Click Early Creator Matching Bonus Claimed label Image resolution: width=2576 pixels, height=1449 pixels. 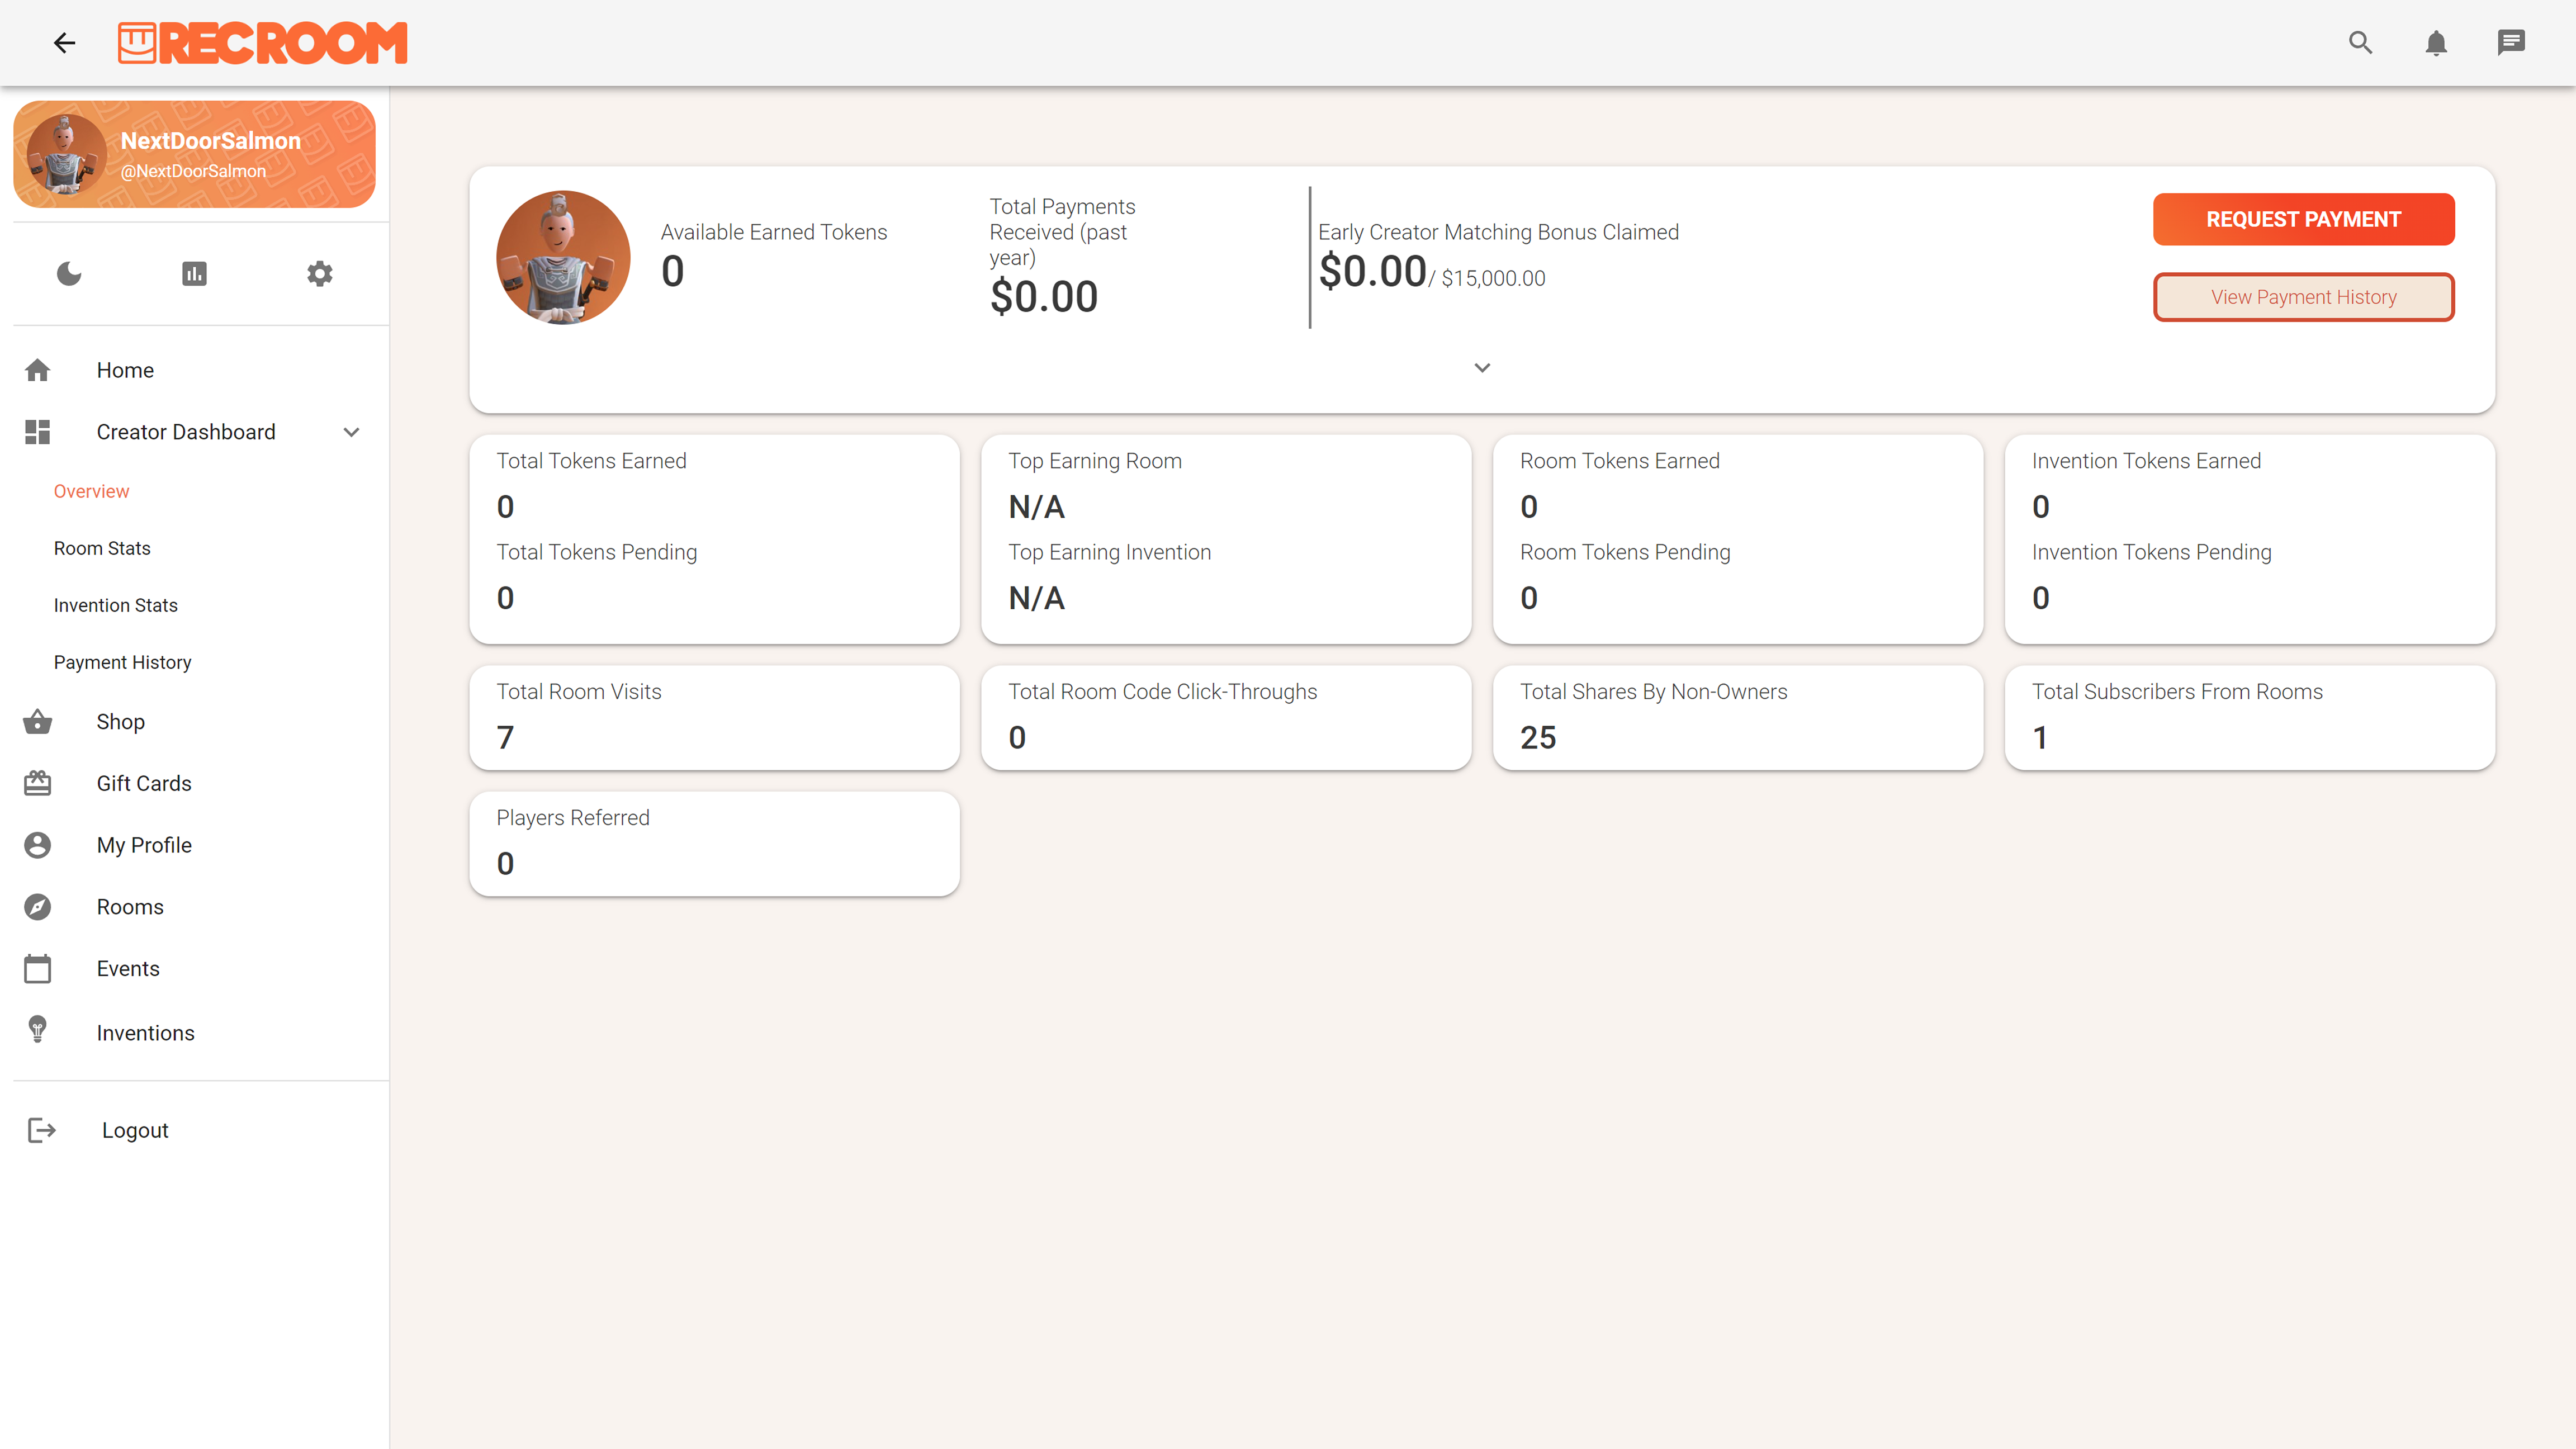click(1498, 232)
